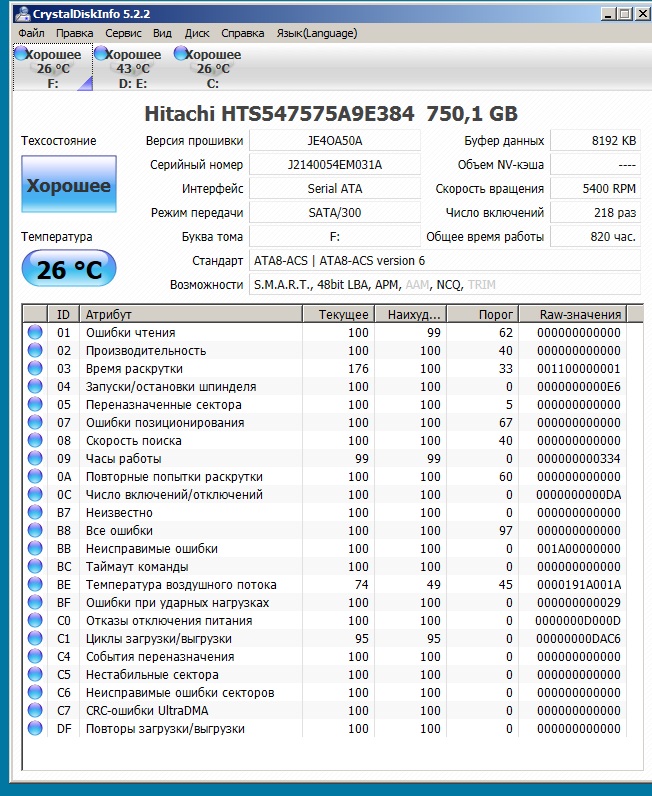Click the ID column header

pyautogui.click(x=63, y=314)
